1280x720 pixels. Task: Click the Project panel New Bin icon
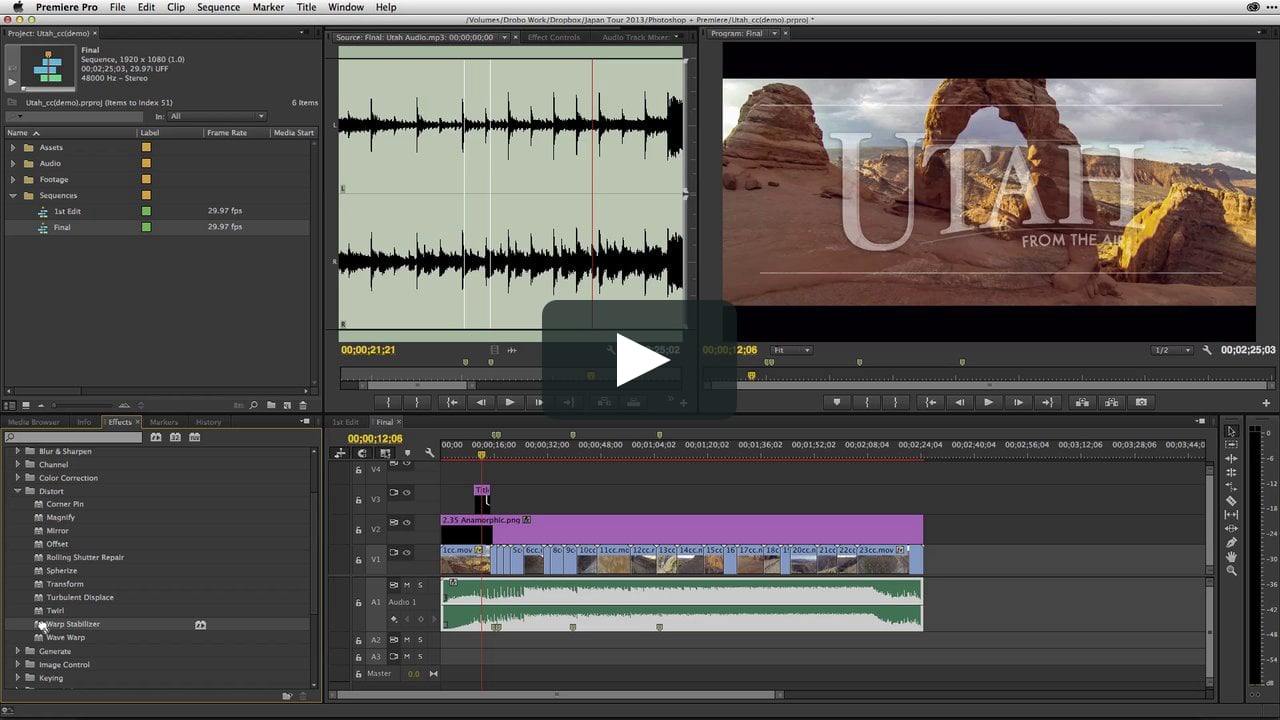coord(271,405)
